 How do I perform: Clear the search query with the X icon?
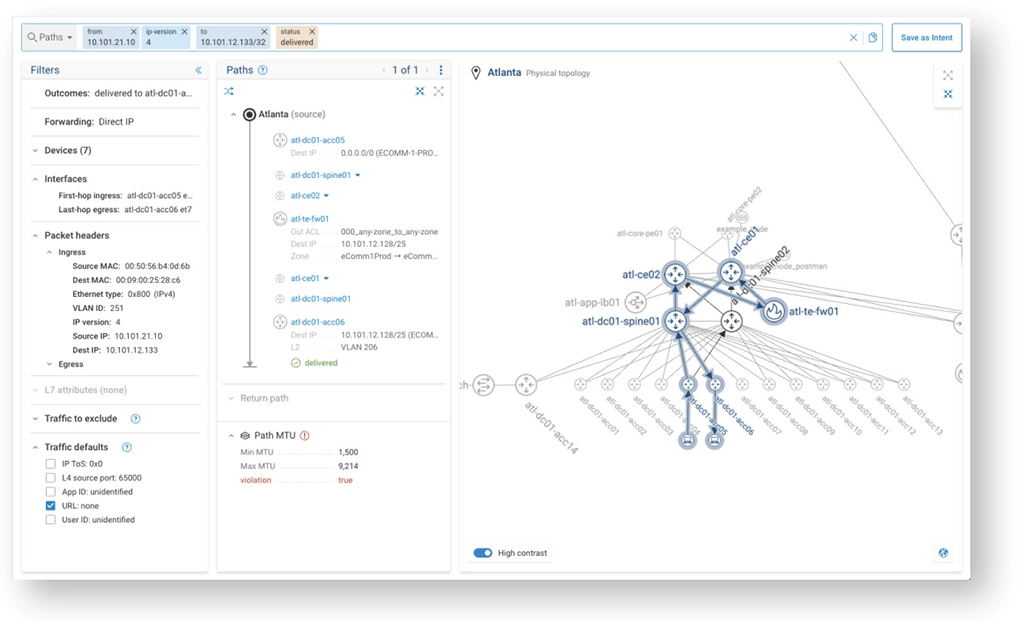pyautogui.click(x=853, y=38)
